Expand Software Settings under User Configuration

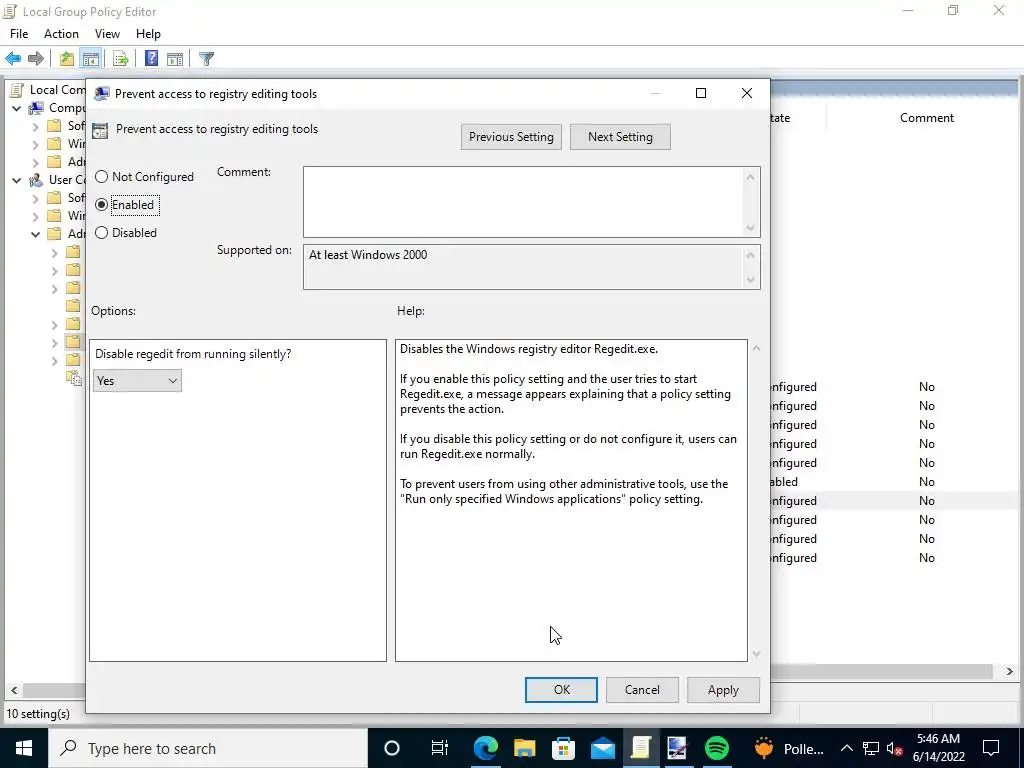pos(36,198)
